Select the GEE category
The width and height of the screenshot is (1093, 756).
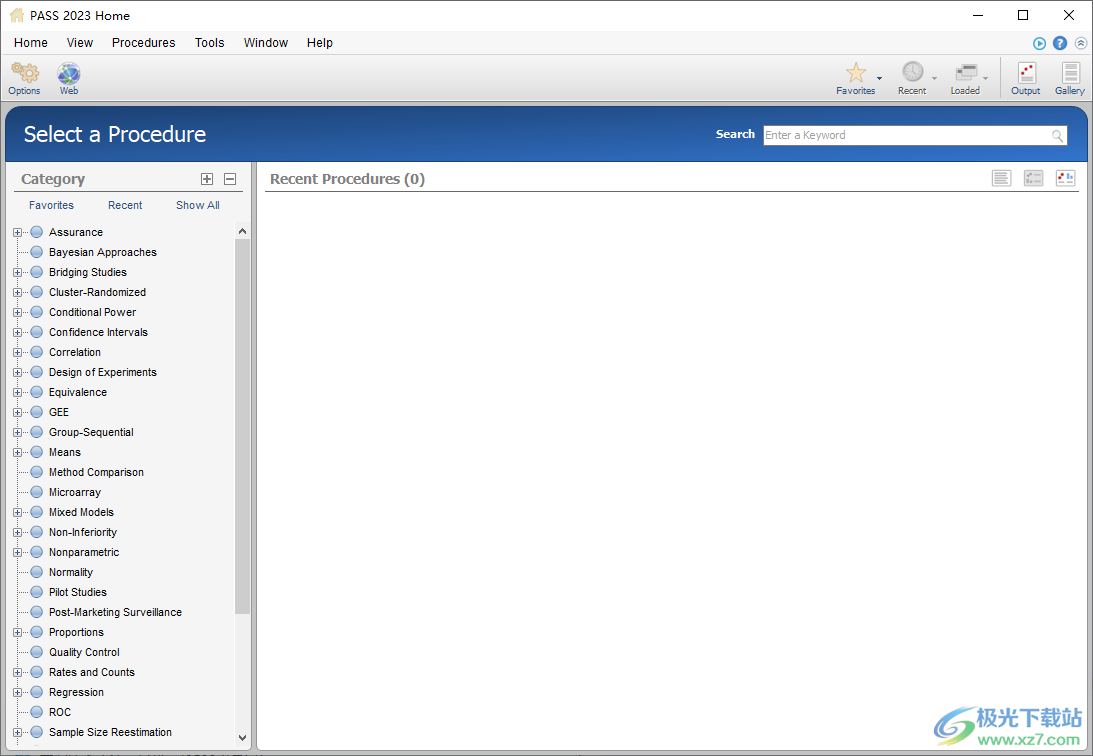[x=59, y=412]
